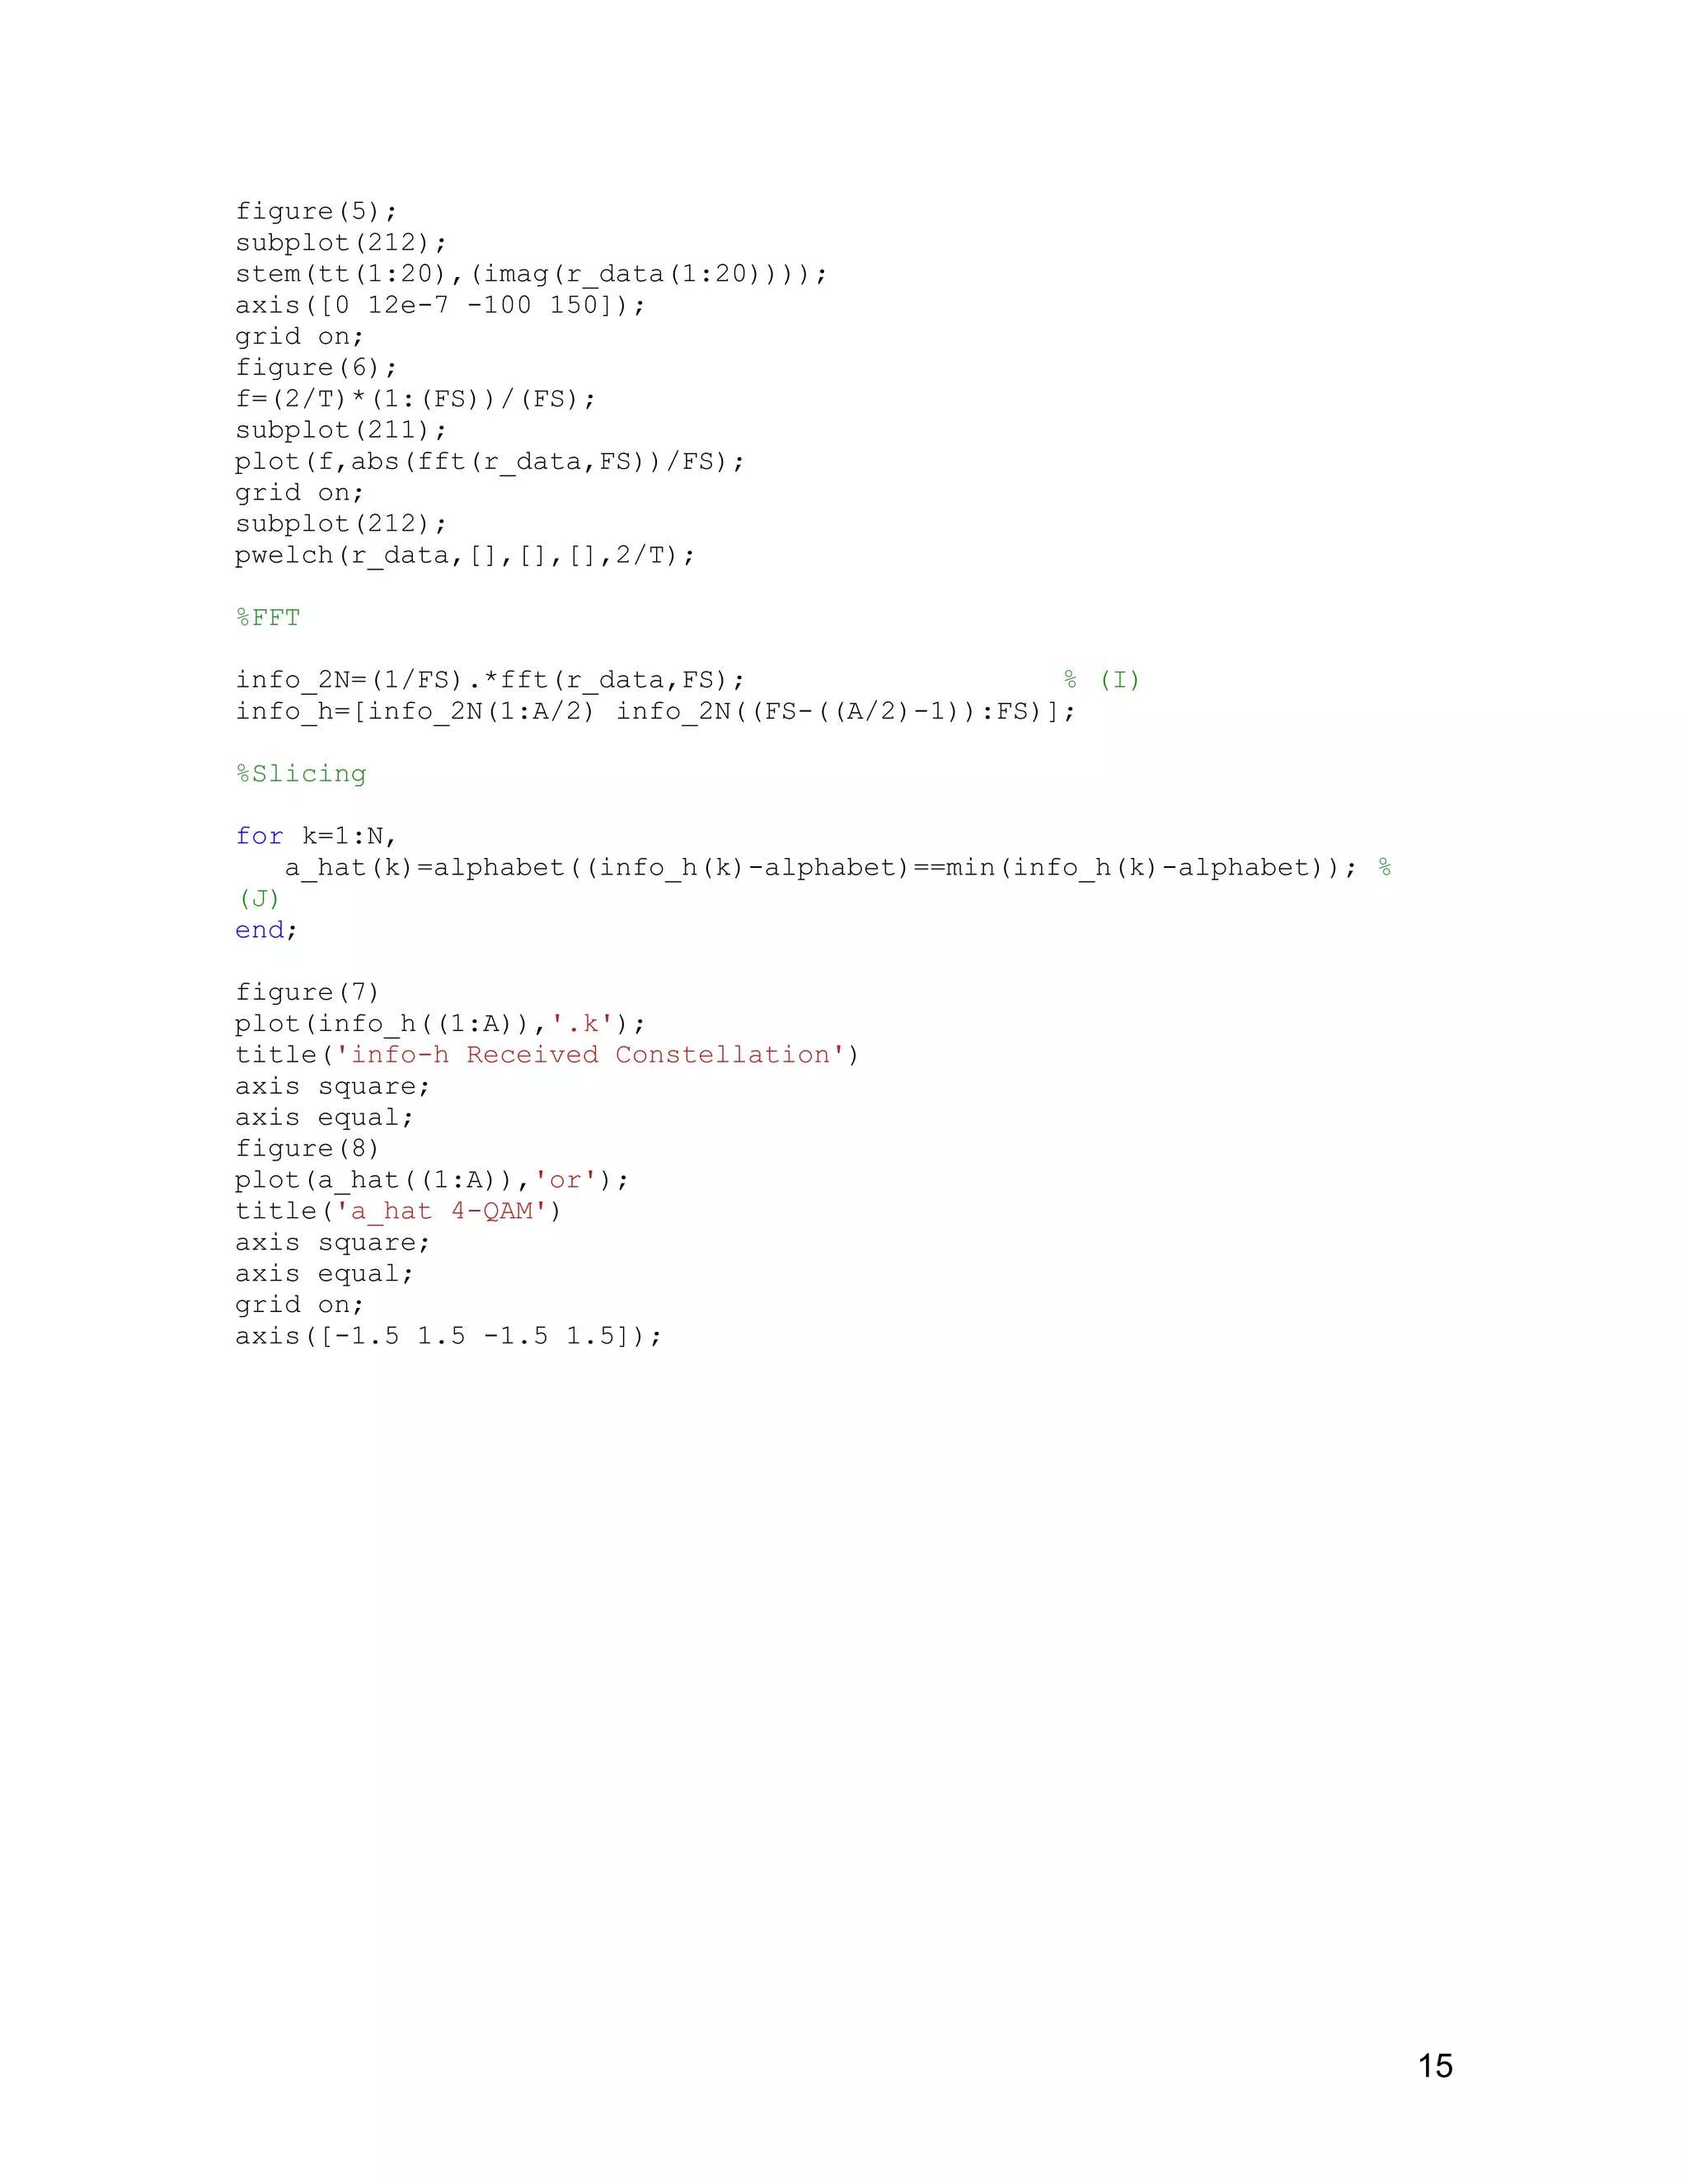
Task: Click the plot(a_hat((1:A)),'or'); line
Action: coord(432,1180)
